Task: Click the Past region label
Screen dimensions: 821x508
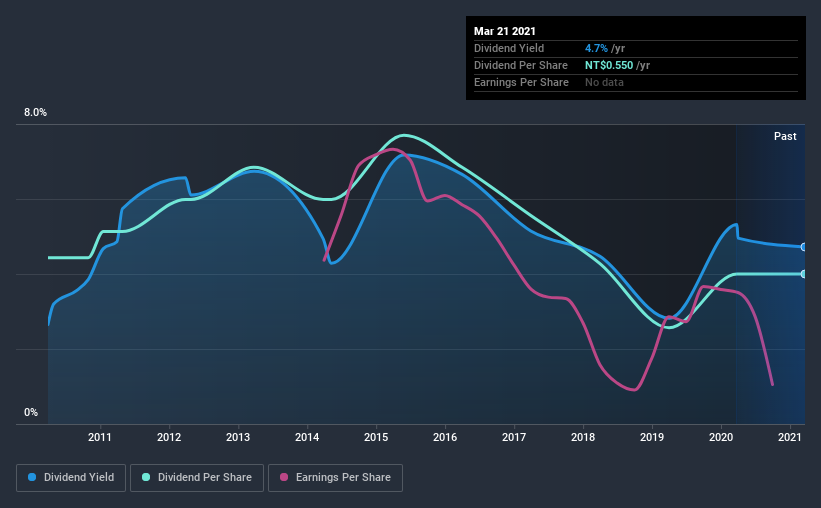Action: [785, 136]
